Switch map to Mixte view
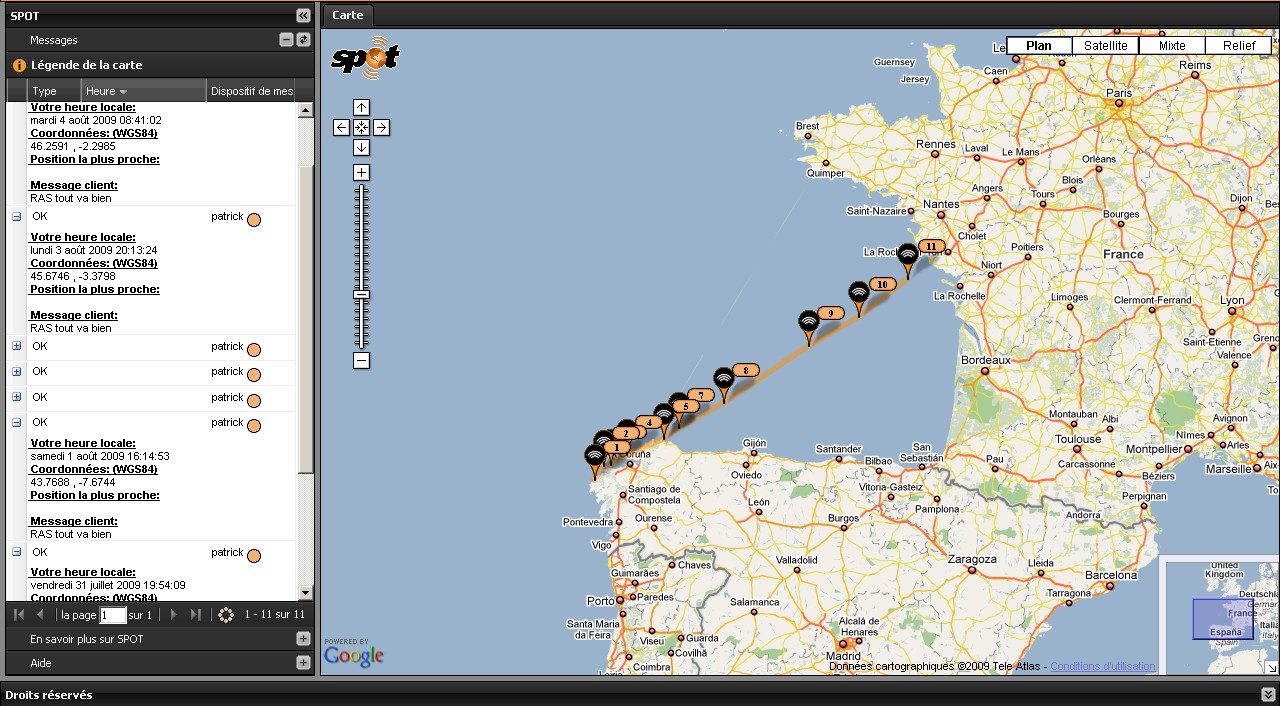 pyautogui.click(x=1172, y=46)
